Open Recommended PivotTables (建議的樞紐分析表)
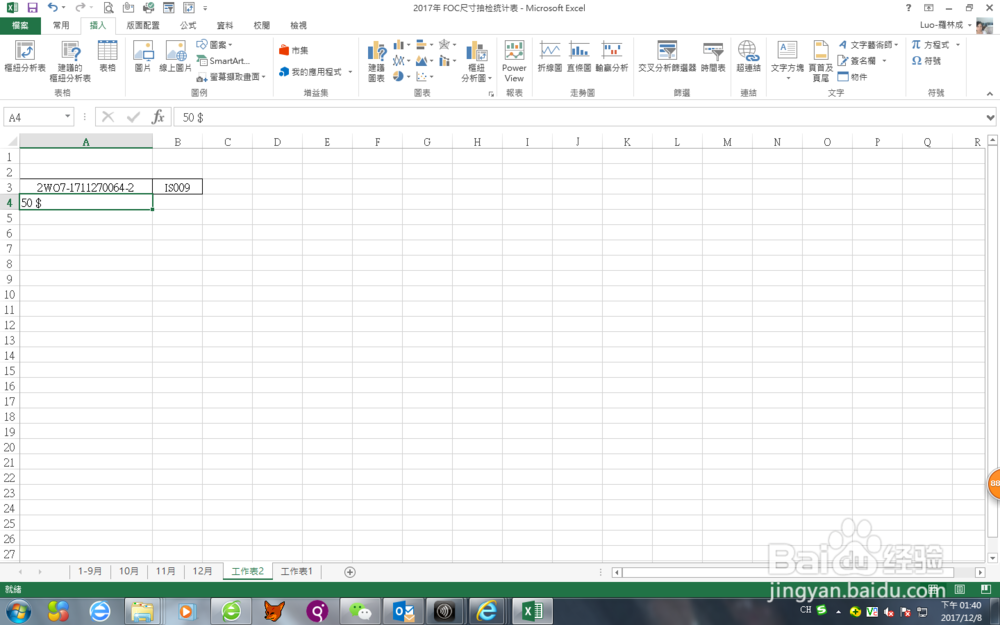Viewport: 1000px width, 625px height. [70, 61]
